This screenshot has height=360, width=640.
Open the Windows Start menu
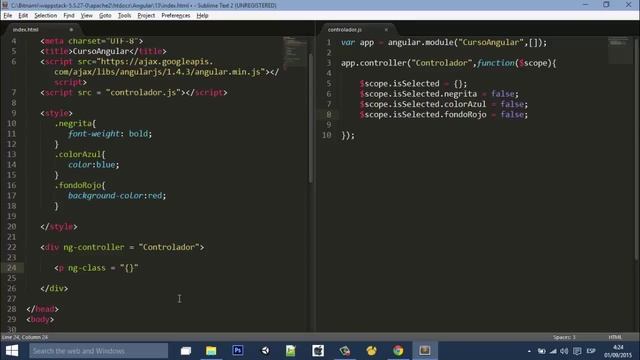point(12,351)
